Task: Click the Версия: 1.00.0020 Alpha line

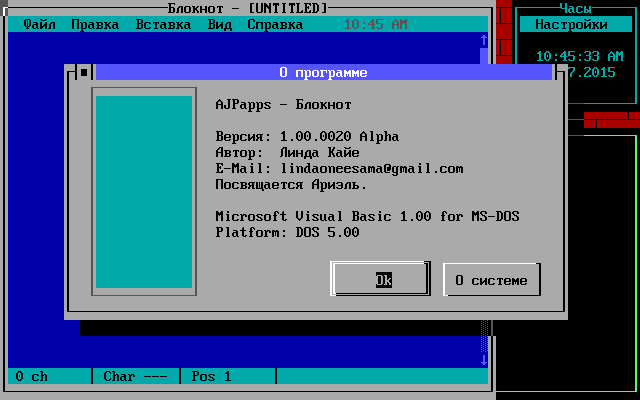Action: (307, 136)
